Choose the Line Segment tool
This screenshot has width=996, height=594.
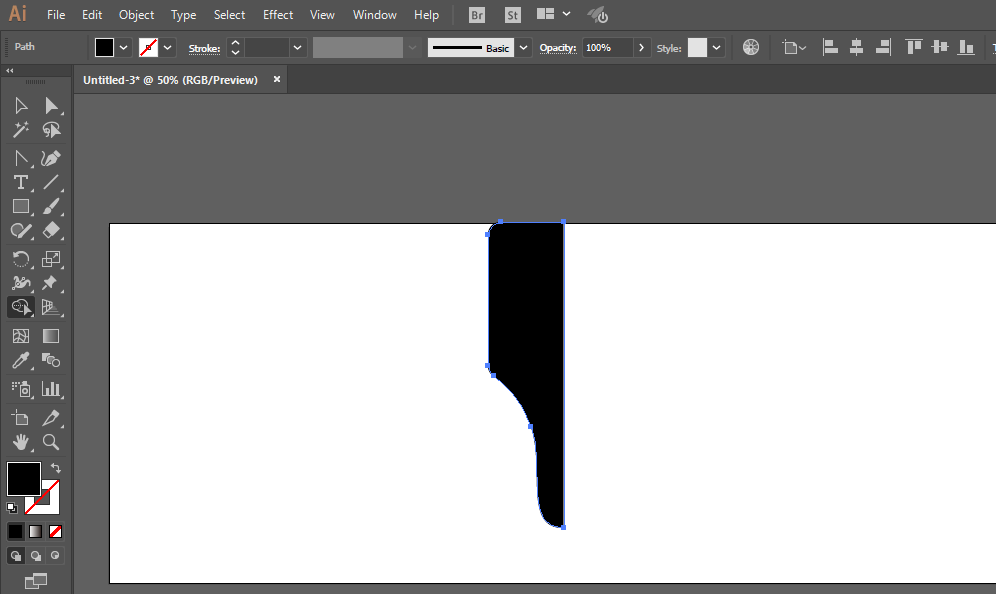pos(51,182)
